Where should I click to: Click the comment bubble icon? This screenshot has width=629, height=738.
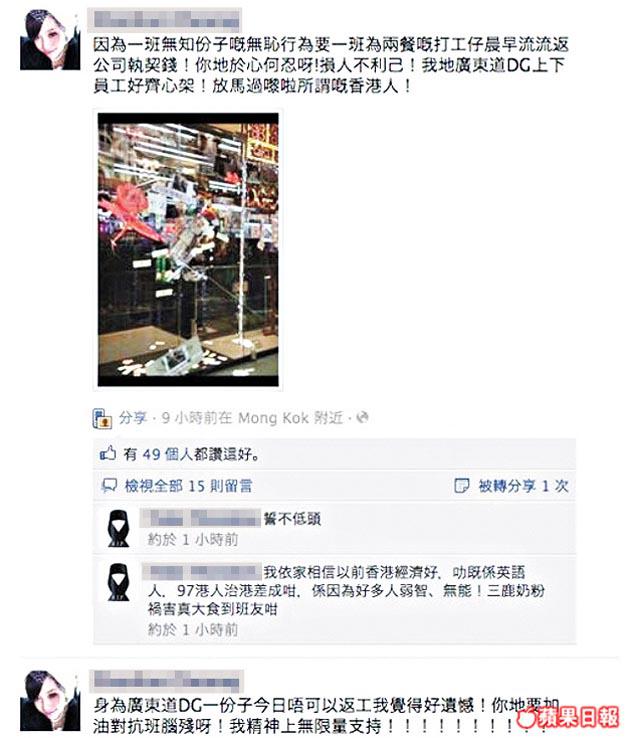(x=109, y=485)
